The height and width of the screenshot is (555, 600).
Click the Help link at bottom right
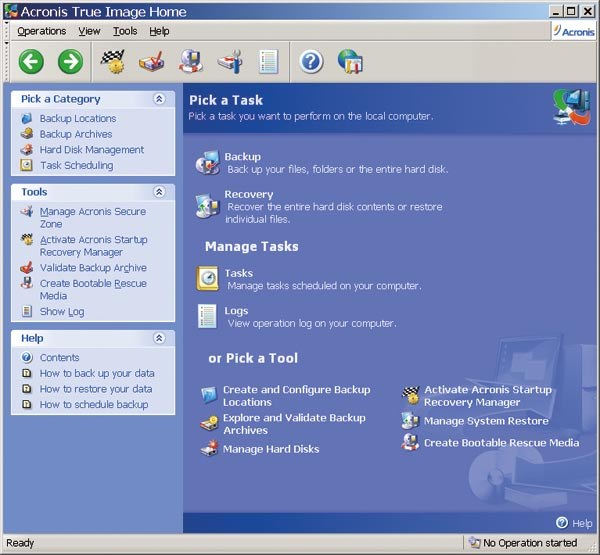click(x=574, y=523)
